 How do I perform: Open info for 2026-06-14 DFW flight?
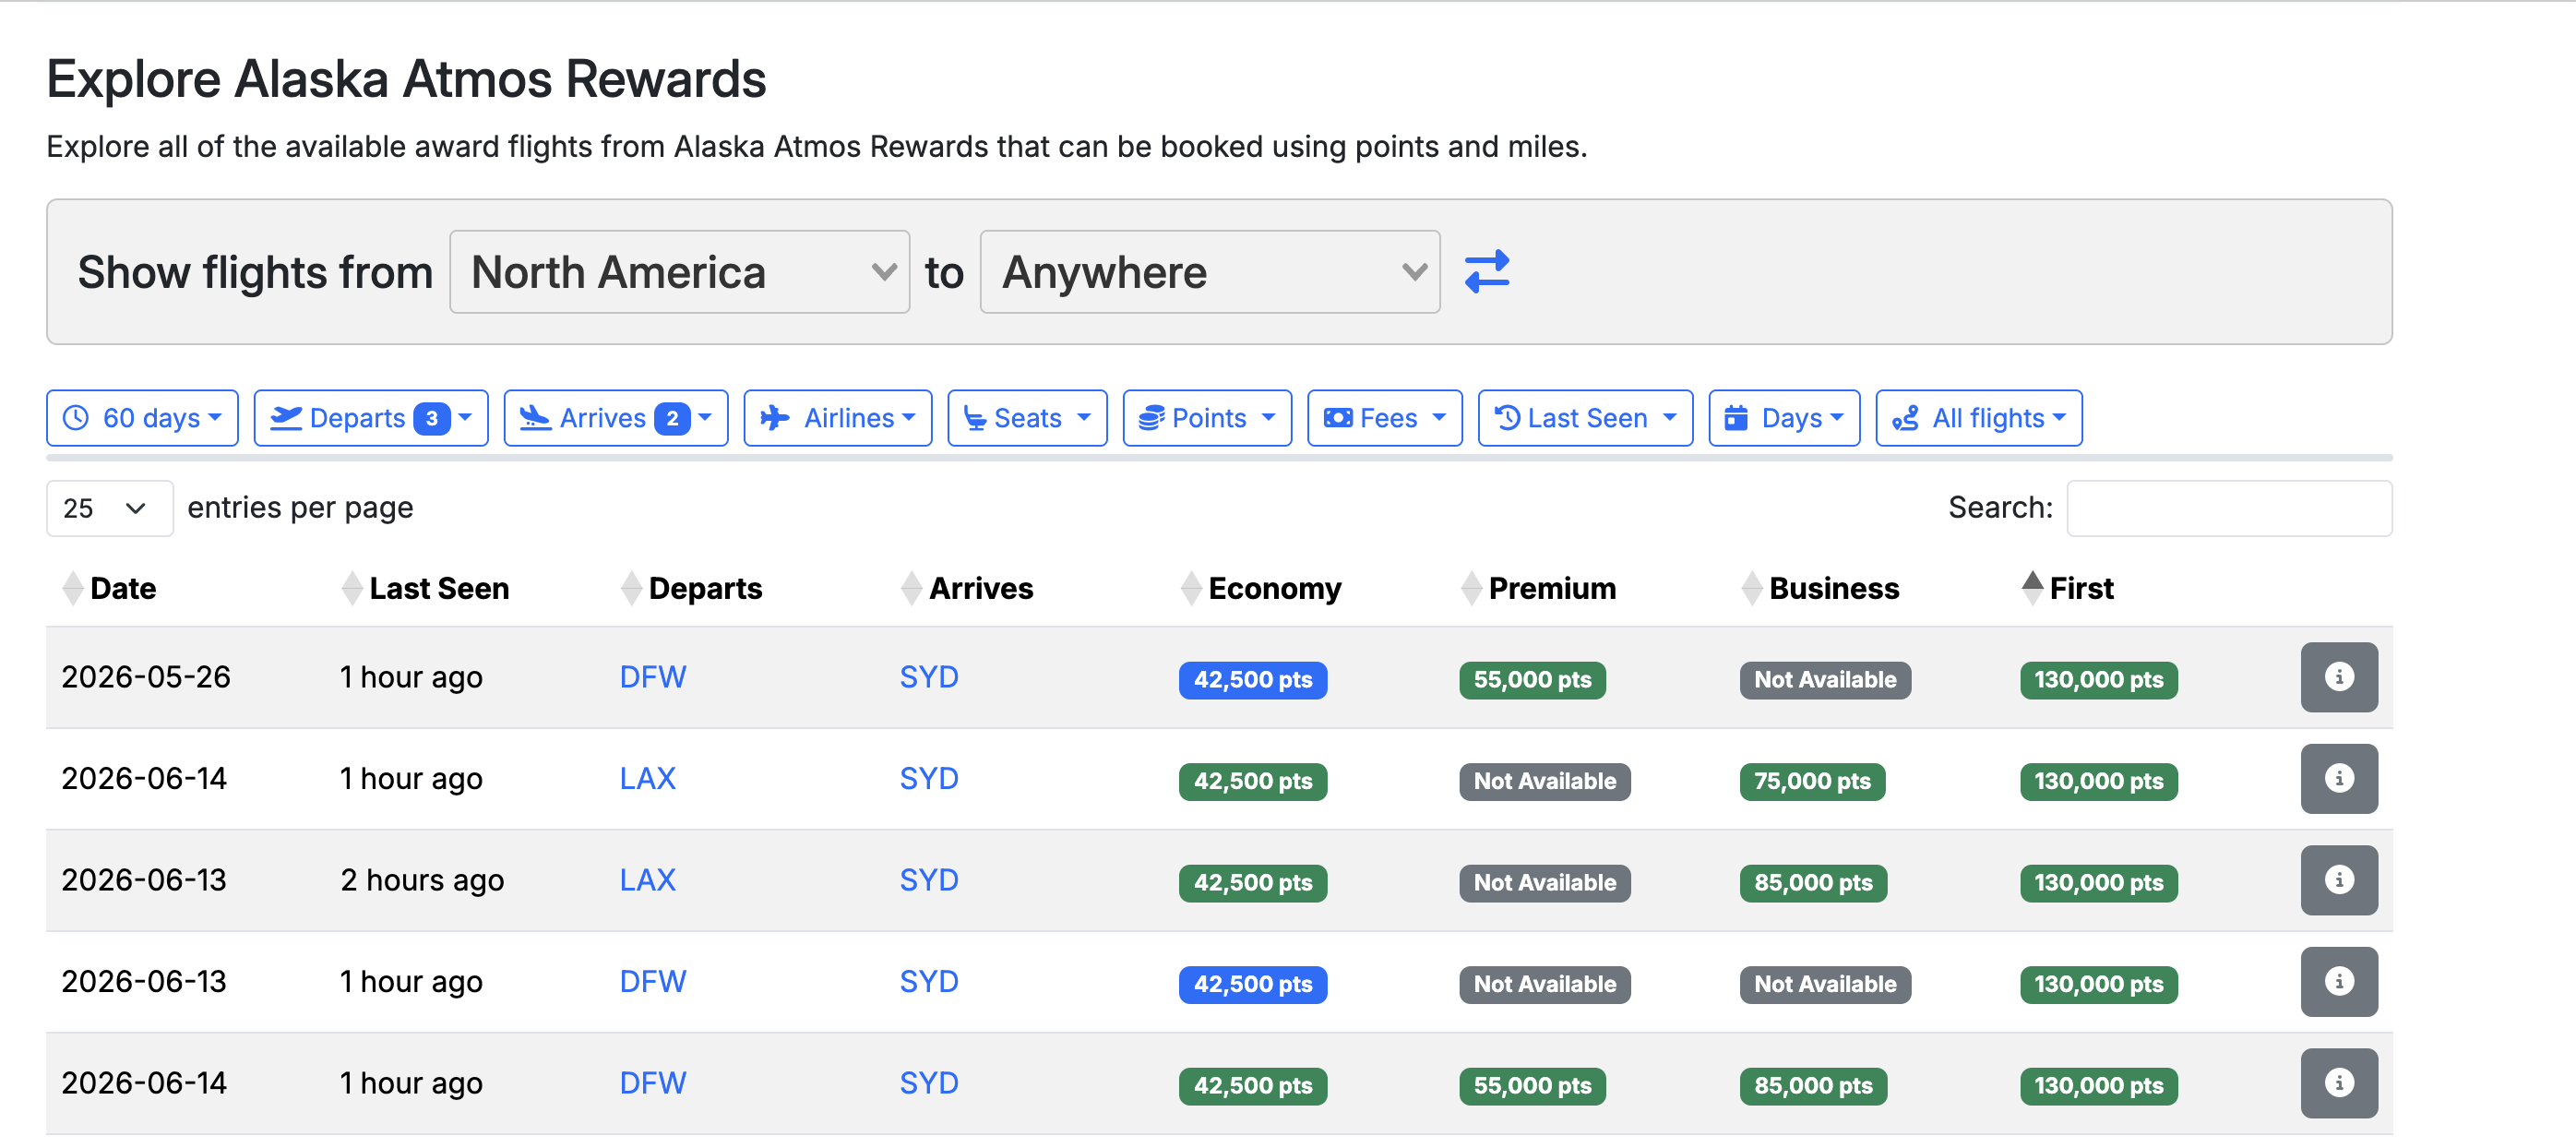pyautogui.click(x=2338, y=1083)
